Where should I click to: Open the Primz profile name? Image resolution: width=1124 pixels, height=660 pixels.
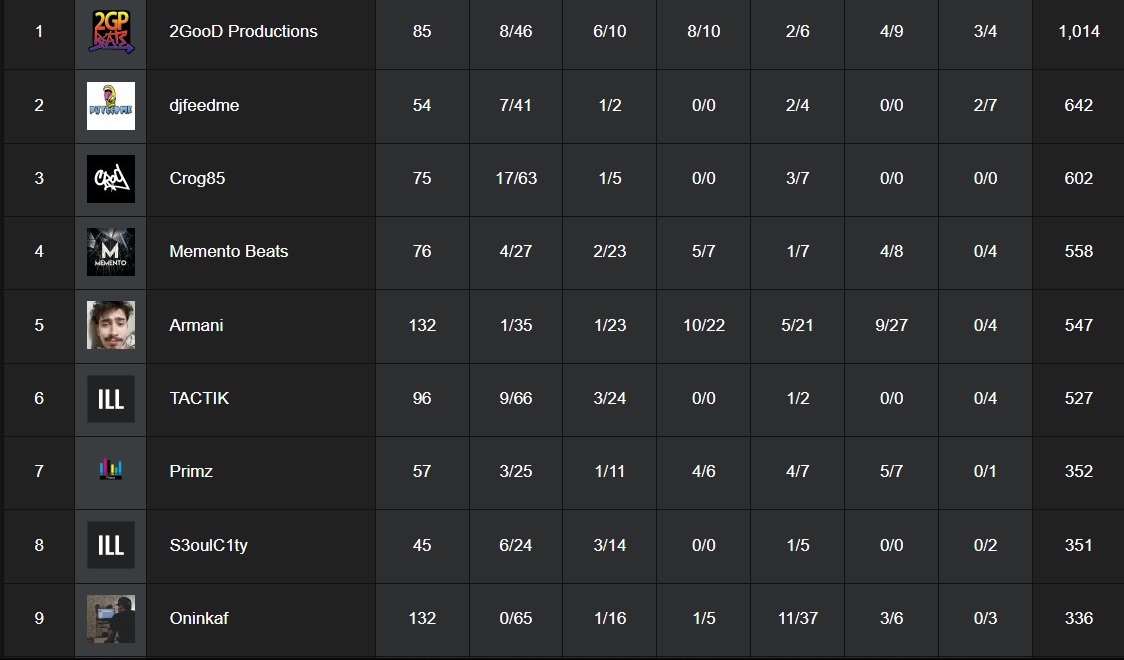pyautogui.click(x=191, y=471)
